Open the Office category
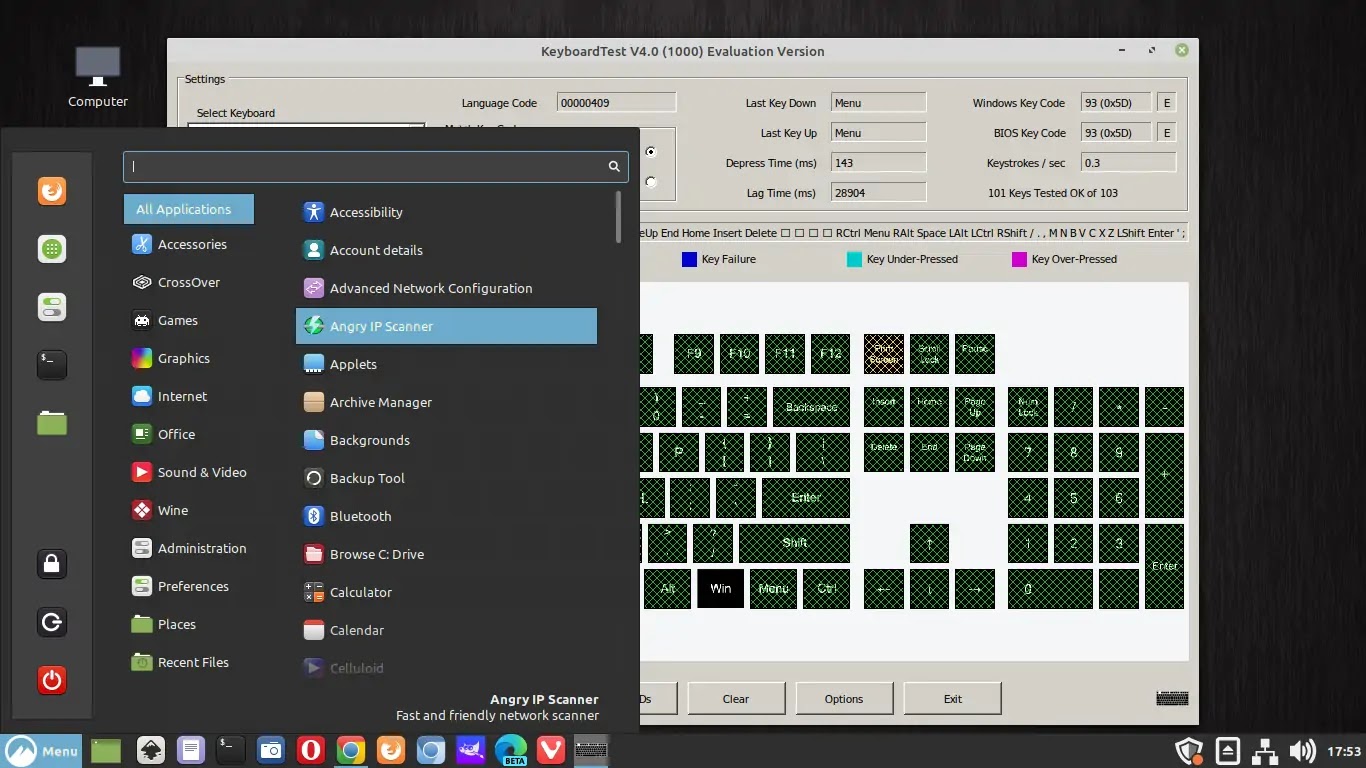 pyautogui.click(x=189, y=434)
